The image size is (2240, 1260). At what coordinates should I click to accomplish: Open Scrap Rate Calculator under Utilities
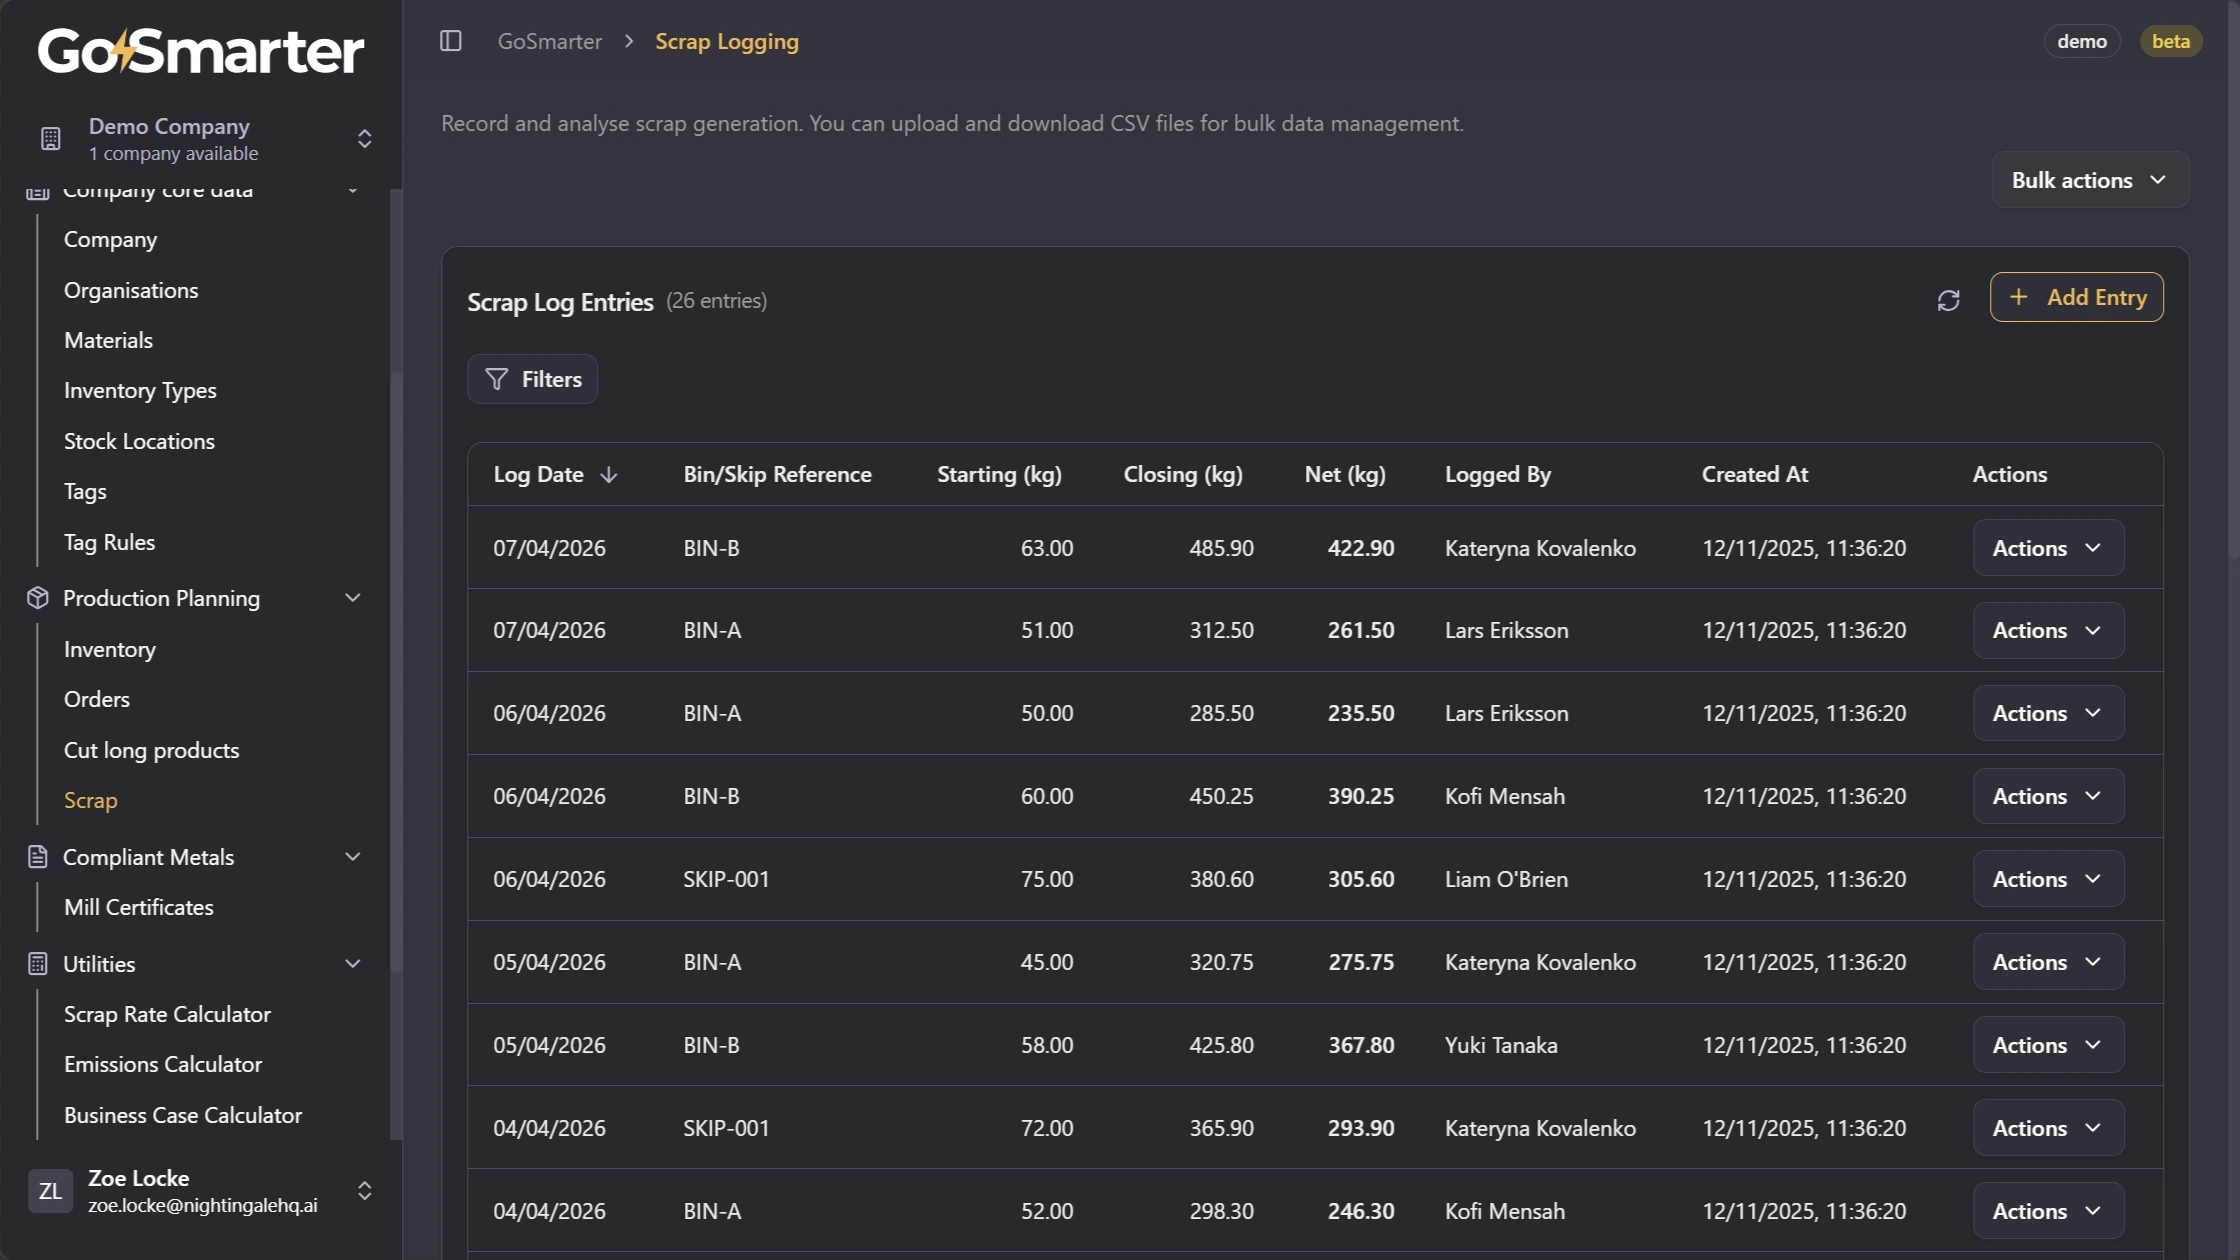point(167,1014)
